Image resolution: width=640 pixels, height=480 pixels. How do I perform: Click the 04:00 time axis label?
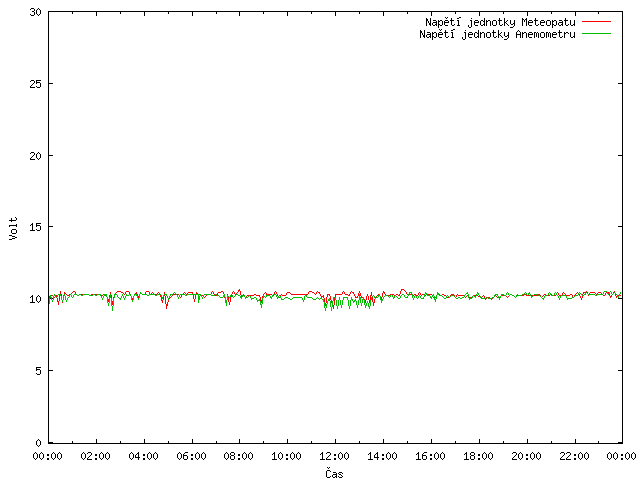point(143,456)
